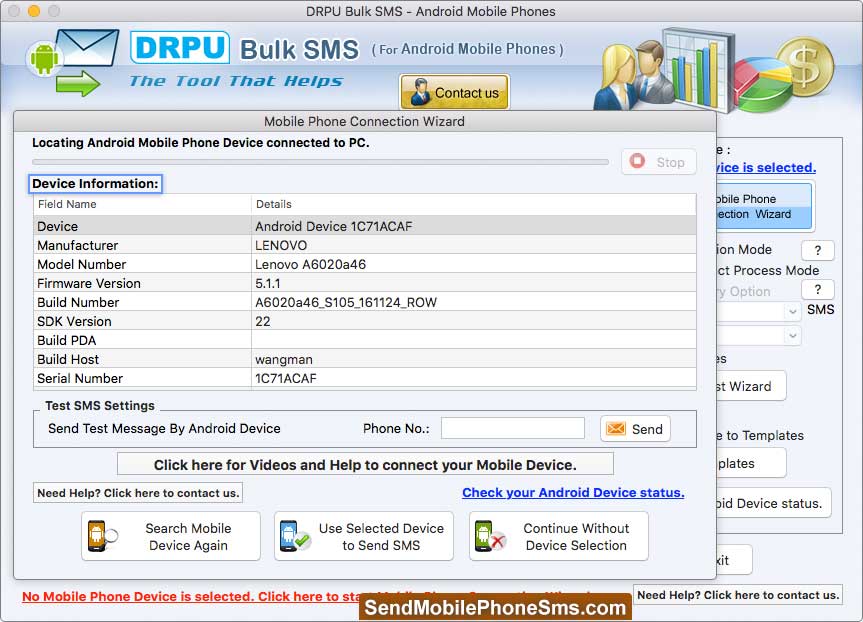Click the Contact us button
The height and width of the screenshot is (622, 863).
coord(454,92)
